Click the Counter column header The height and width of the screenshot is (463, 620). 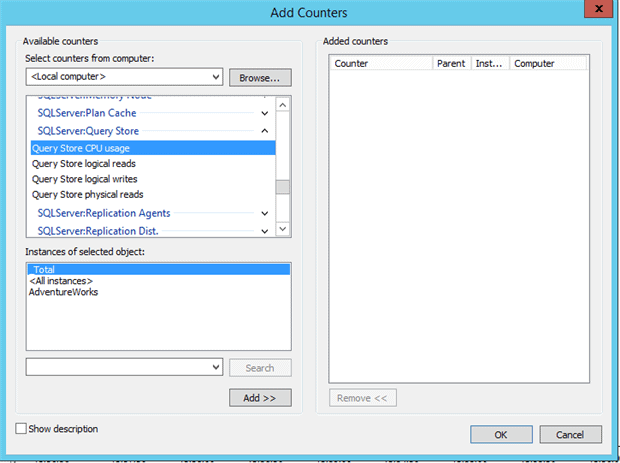[381, 63]
